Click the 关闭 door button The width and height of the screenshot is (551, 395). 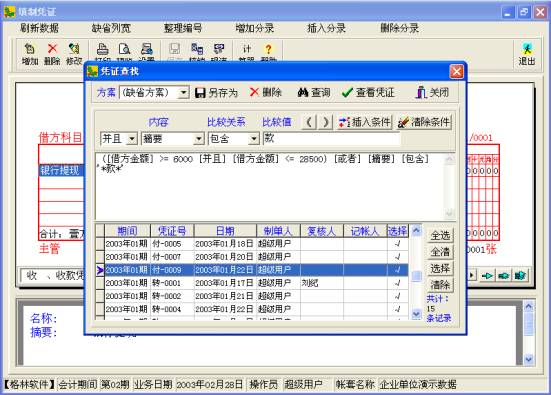[432, 93]
